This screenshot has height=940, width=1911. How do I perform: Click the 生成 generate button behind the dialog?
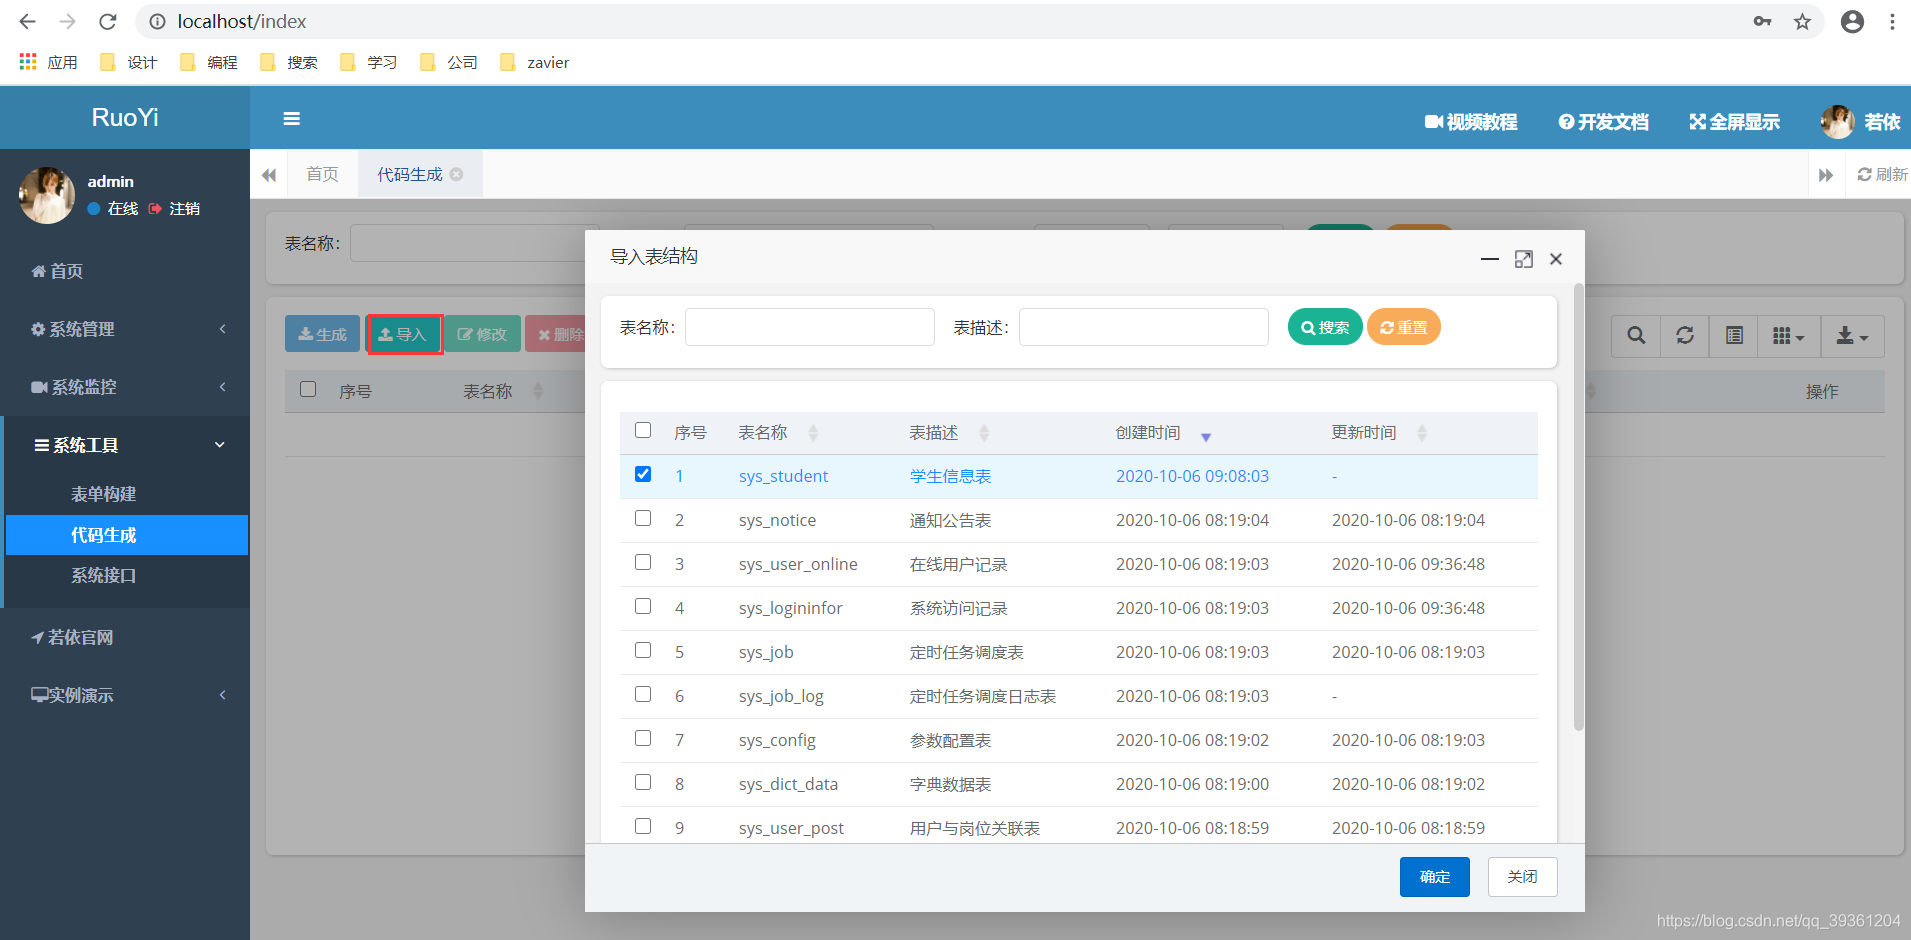(322, 334)
